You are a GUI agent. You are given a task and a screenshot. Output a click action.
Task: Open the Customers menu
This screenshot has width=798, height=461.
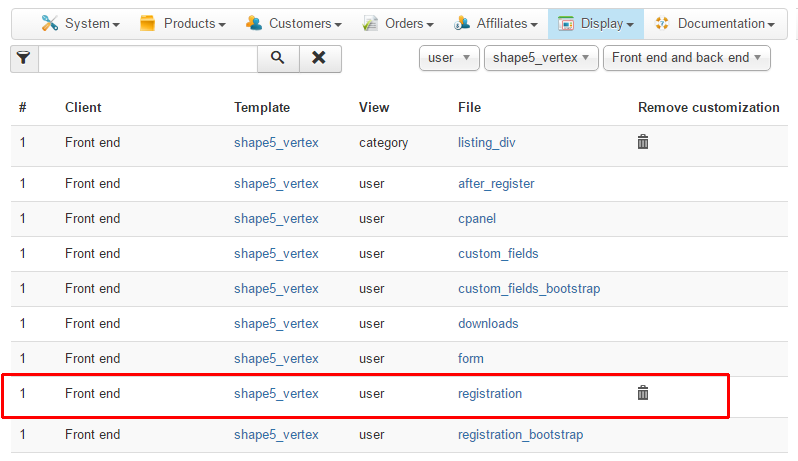pos(294,23)
